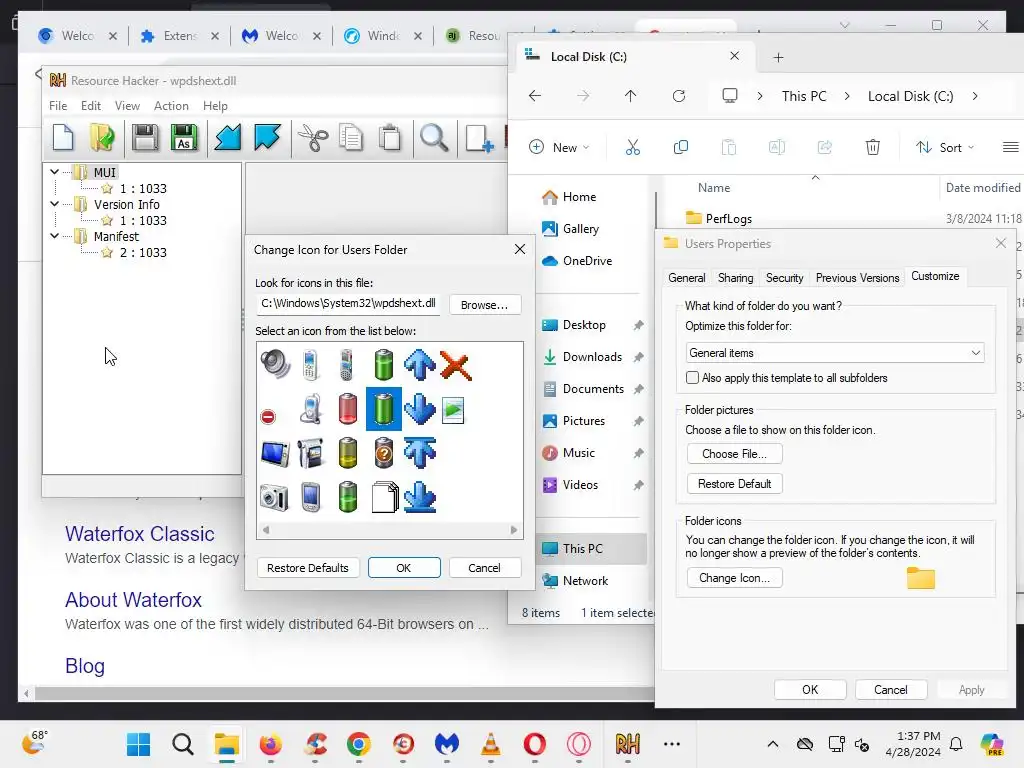Select the speaker icon in icon list
Screen dimensions: 1024x768
click(275, 364)
